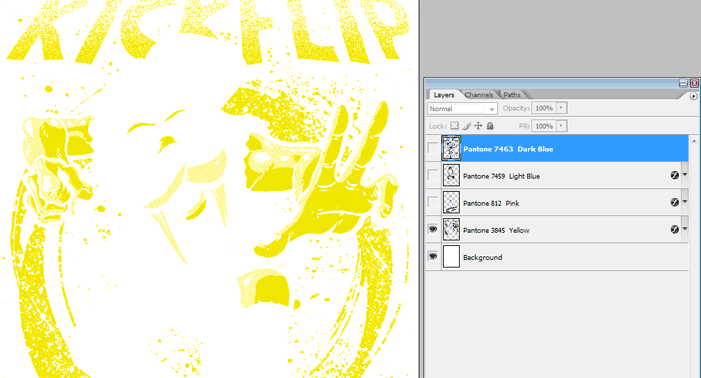The height and width of the screenshot is (378, 701).
Task: Hide the Background layer eye icon
Action: point(433,256)
